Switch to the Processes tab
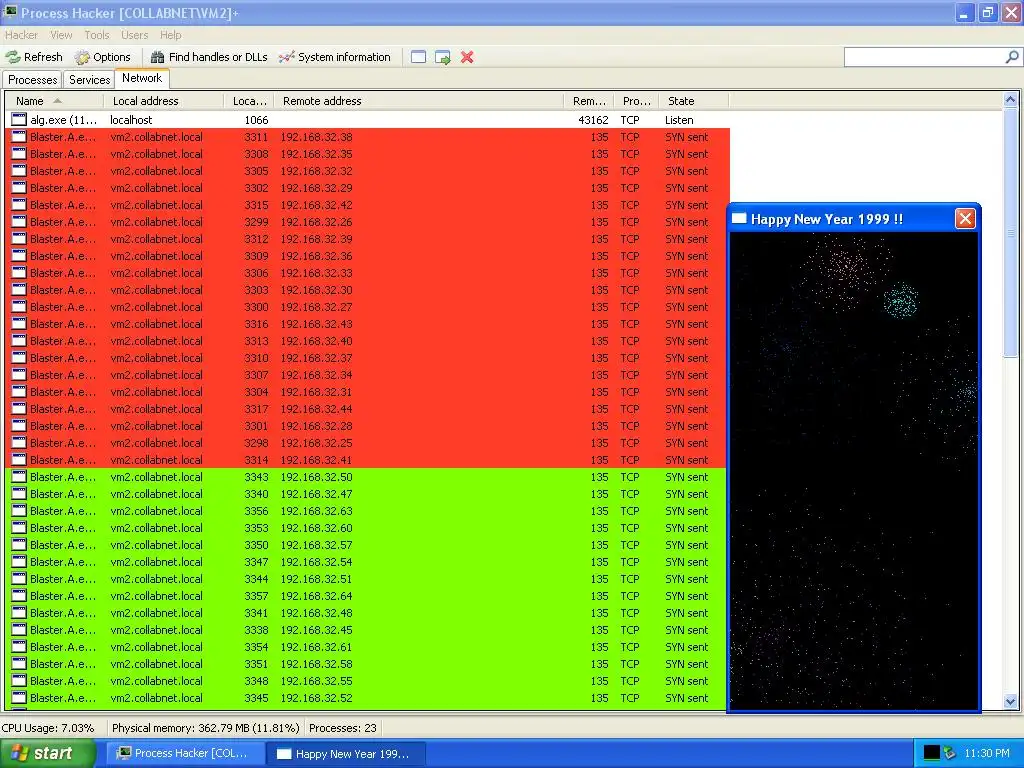This screenshot has width=1024, height=768. coord(33,80)
